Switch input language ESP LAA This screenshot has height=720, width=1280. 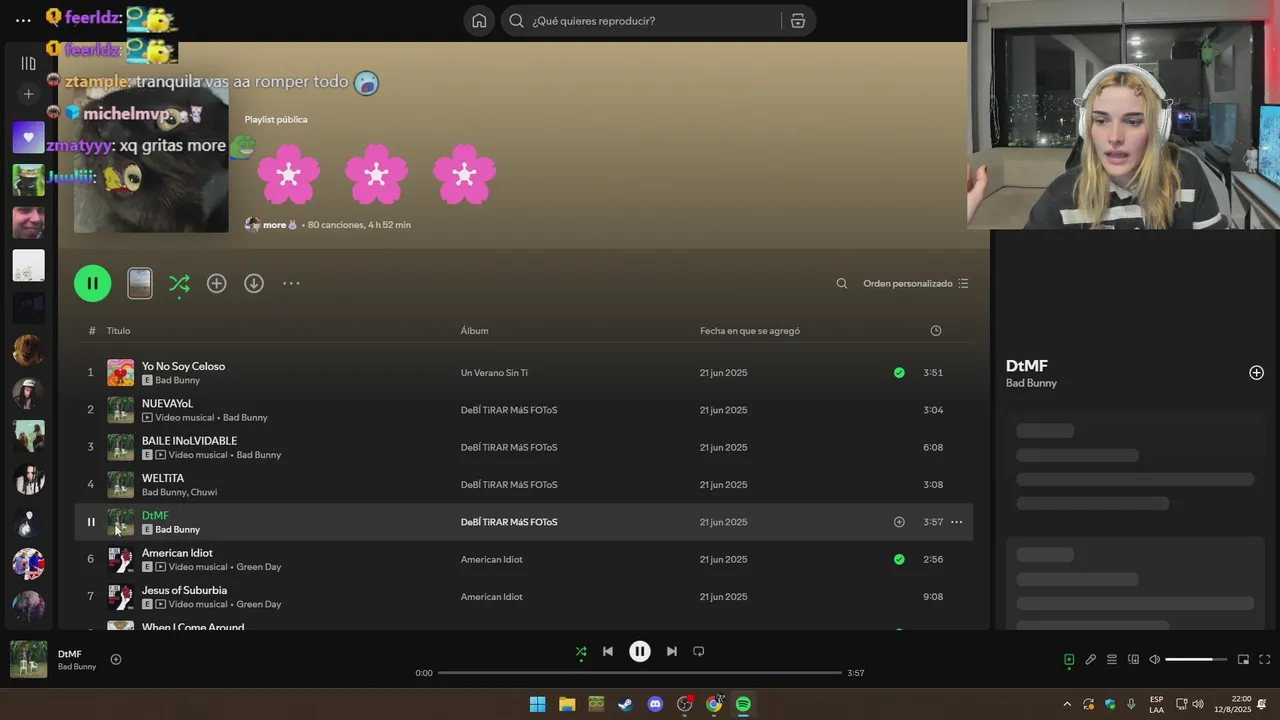point(1156,704)
